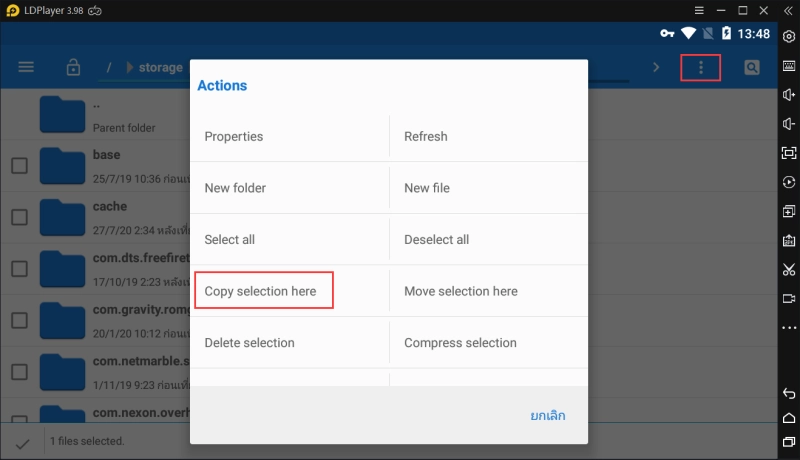Open the three-dot overflow menu

(701, 68)
